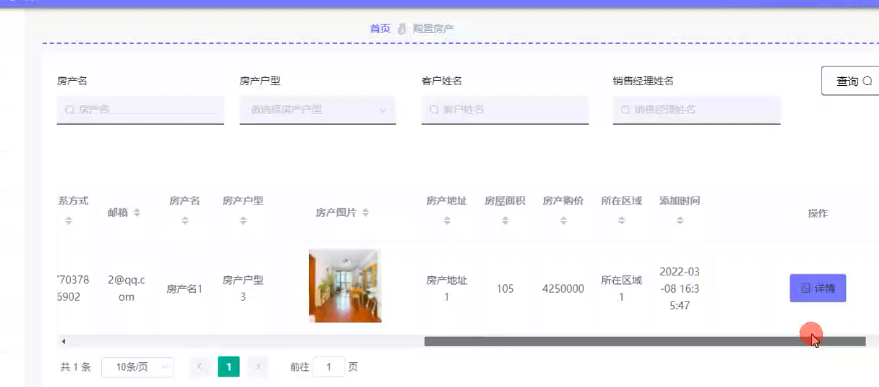Focus the 销售经理姓名 search input

click(697, 110)
